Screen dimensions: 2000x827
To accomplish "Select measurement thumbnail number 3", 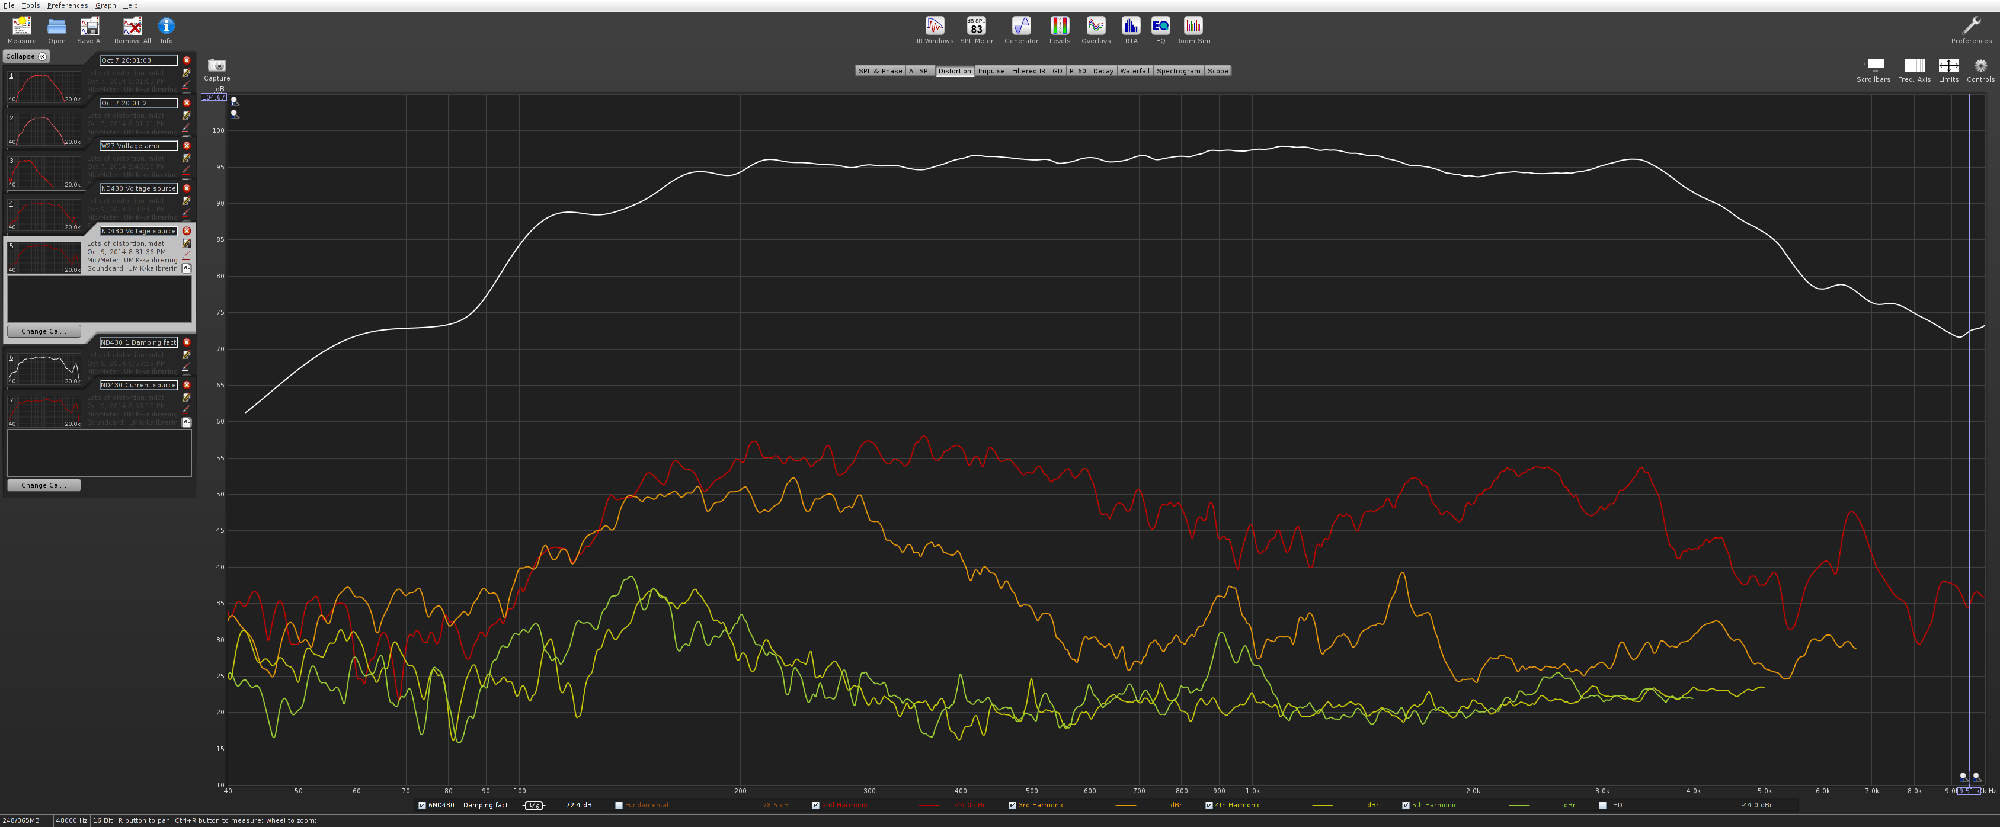I will click(x=45, y=172).
